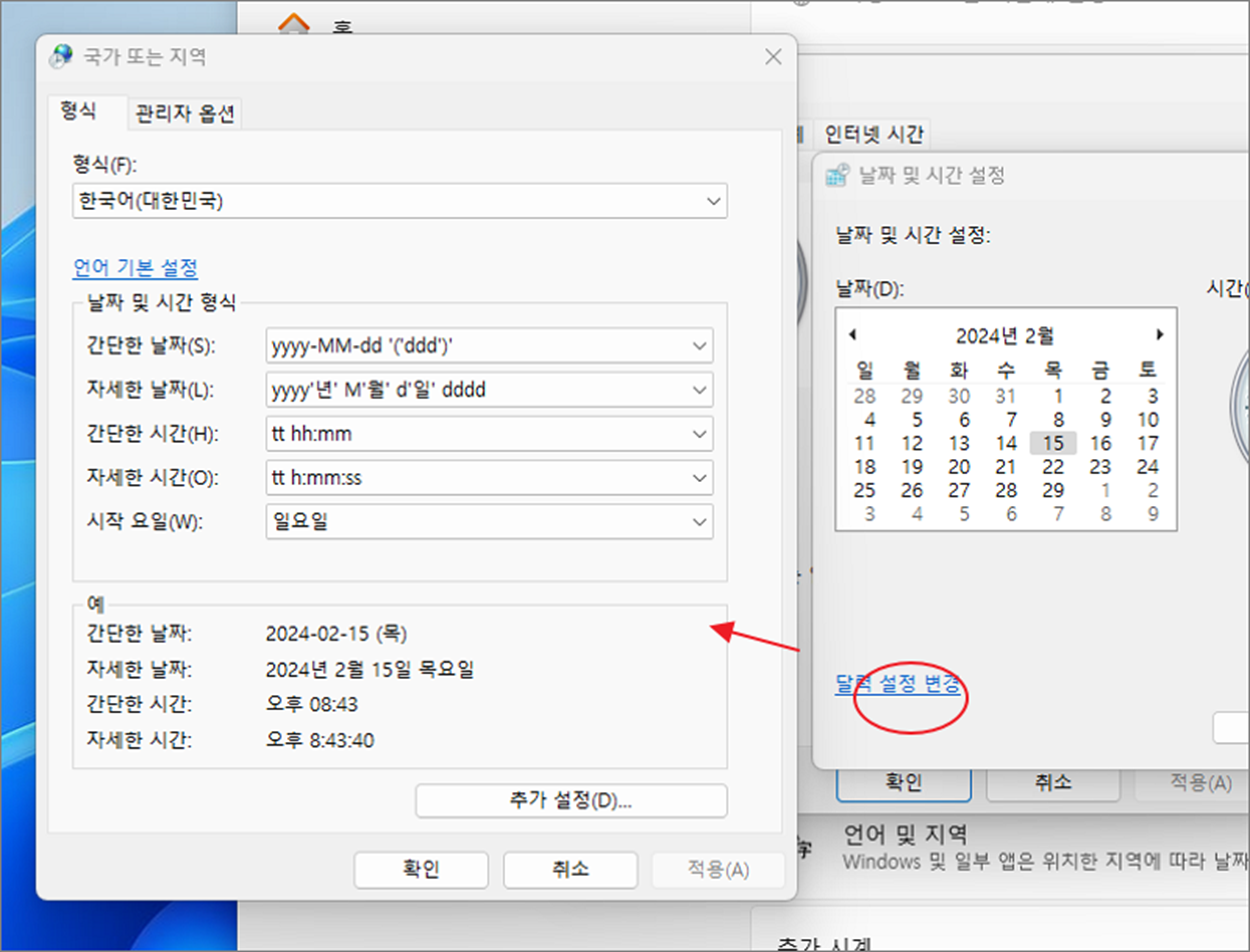This screenshot has width=1250, height=952.
Task: Click 취소 in the background date-time window
Action: tap(1053, 782)
